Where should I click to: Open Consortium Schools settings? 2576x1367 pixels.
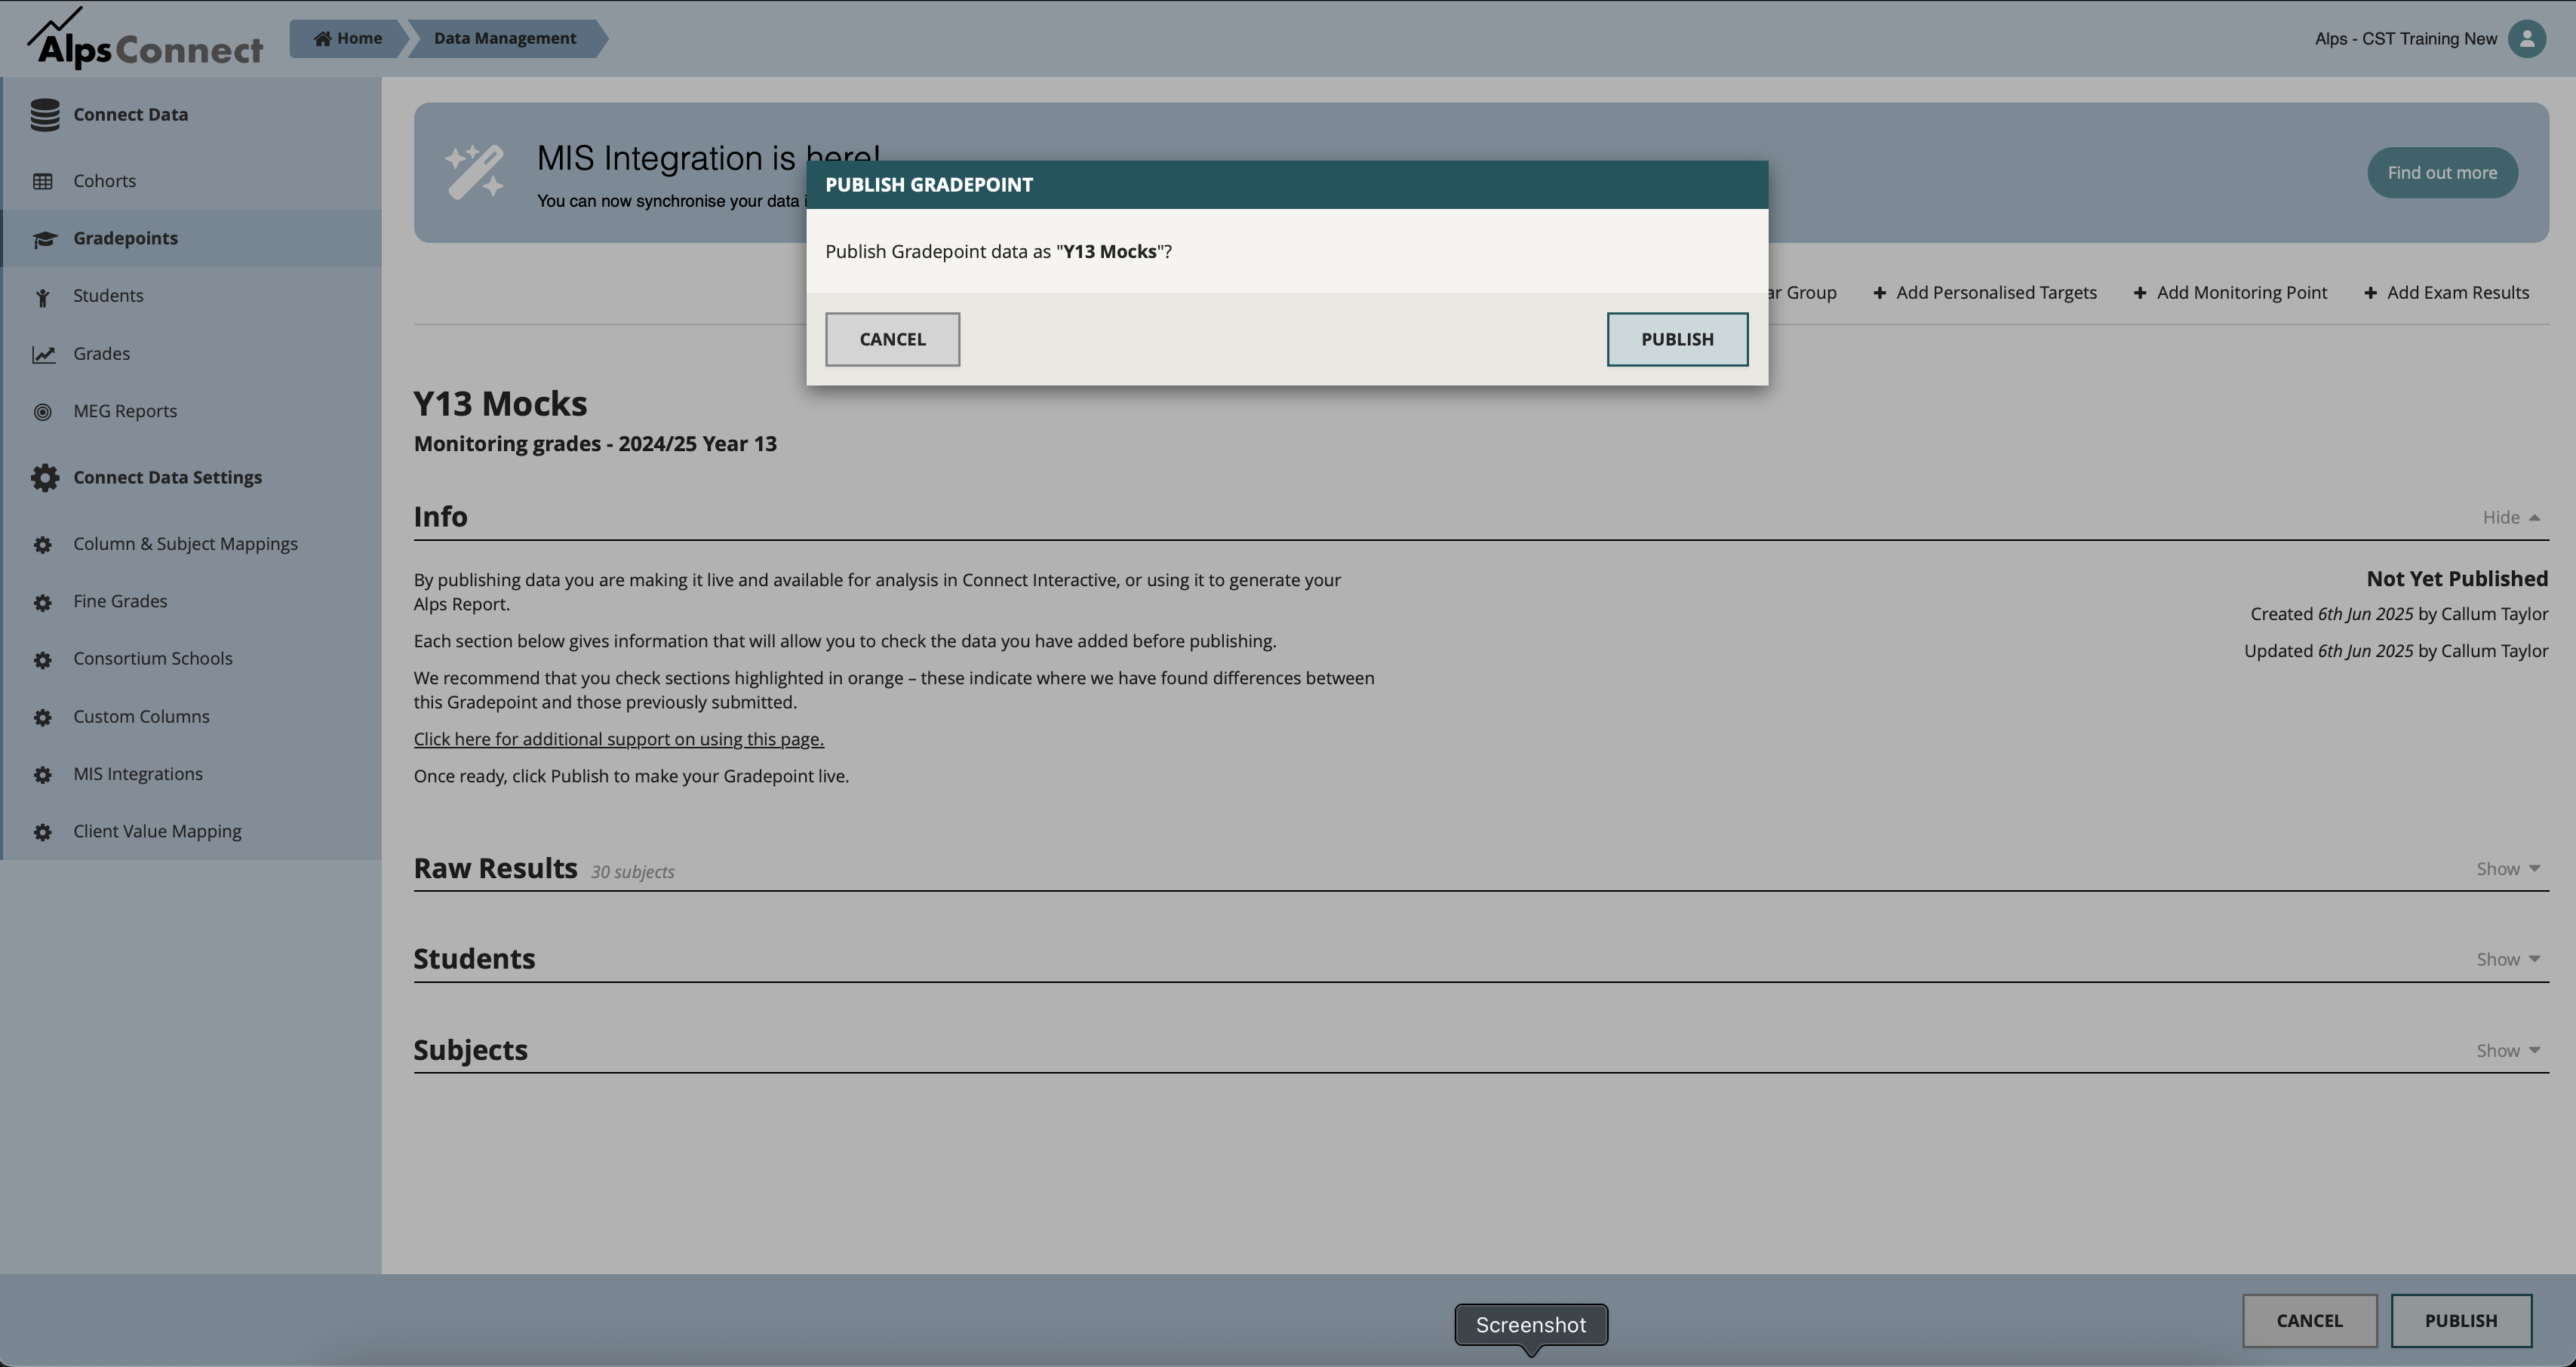191,658
